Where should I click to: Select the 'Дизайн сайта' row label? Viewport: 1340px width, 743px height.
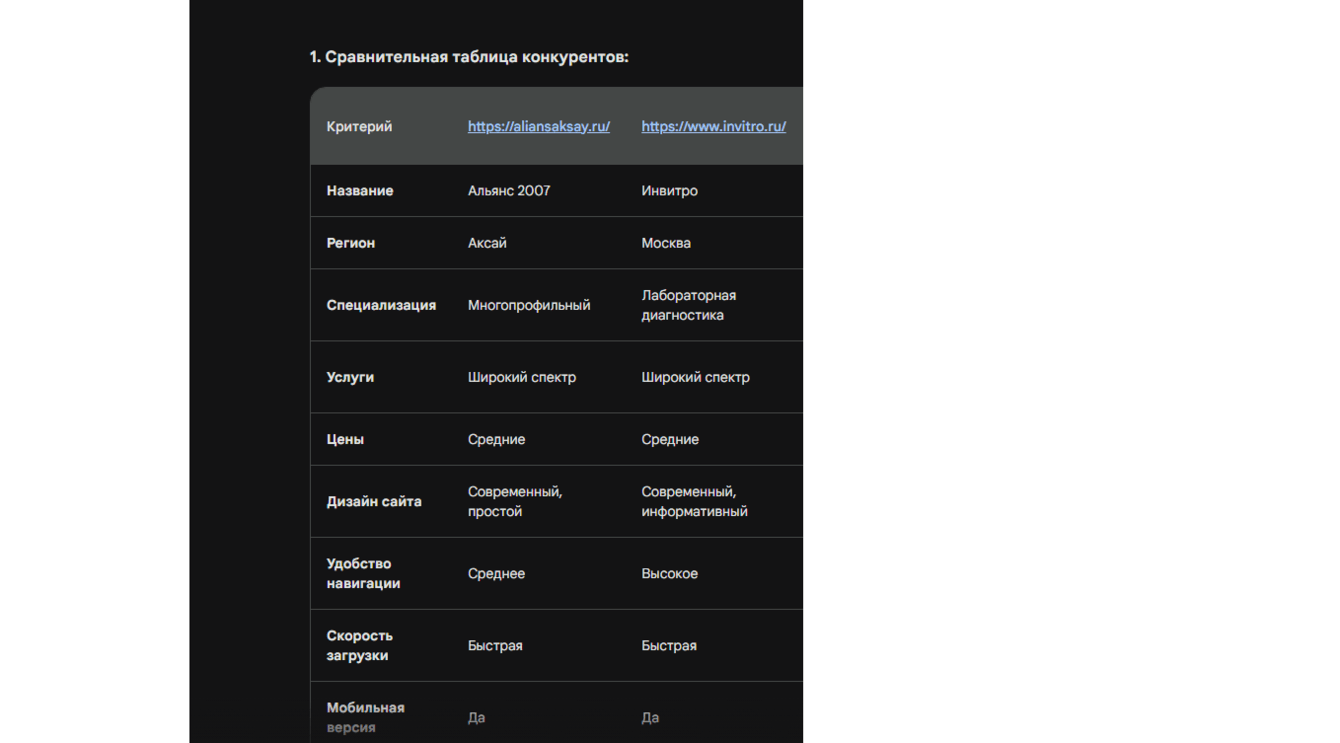tap(374, 501)
